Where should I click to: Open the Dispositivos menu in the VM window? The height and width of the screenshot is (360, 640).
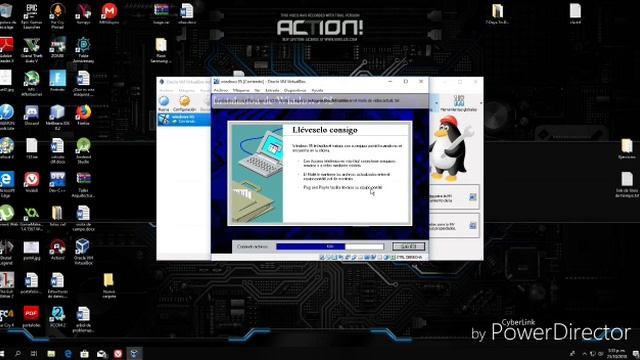click(x=295, y=90)
